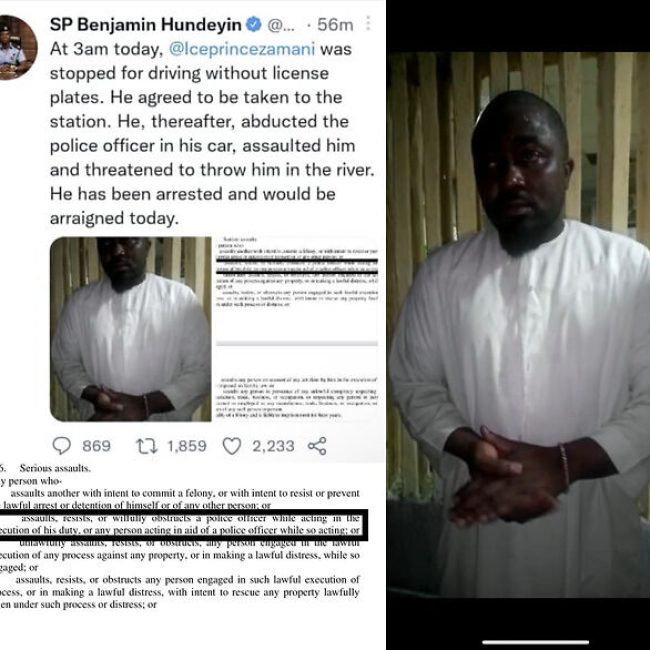Viewport: 650px width, 650px height.
Task: Click the Serious assaults section heading
Action: click(x=55, y=468)
